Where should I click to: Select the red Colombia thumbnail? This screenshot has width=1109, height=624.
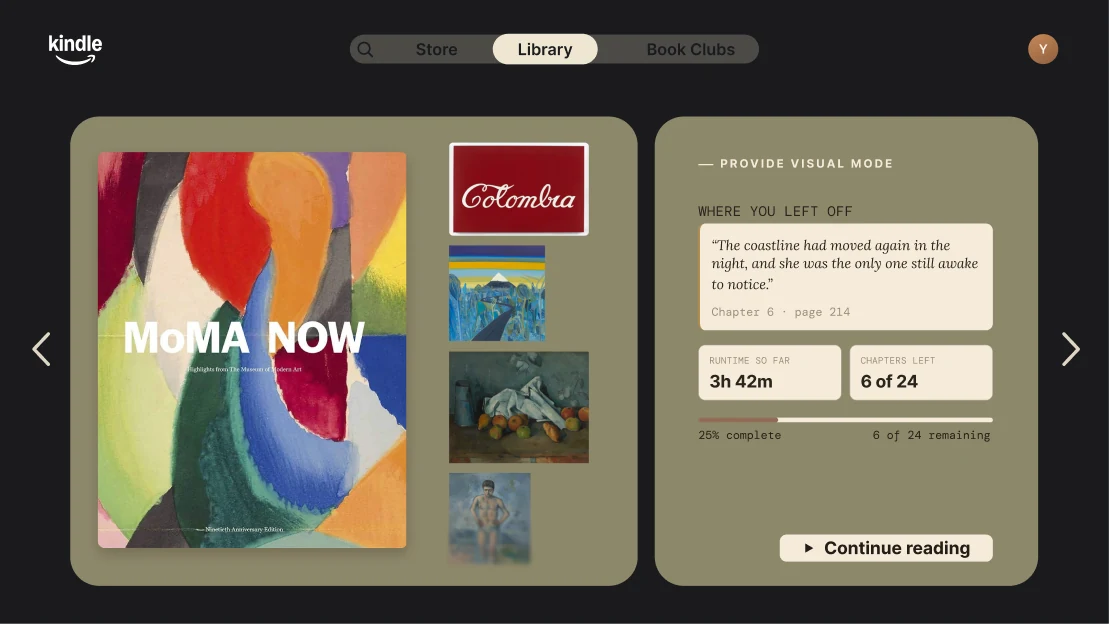pos(518,189)
